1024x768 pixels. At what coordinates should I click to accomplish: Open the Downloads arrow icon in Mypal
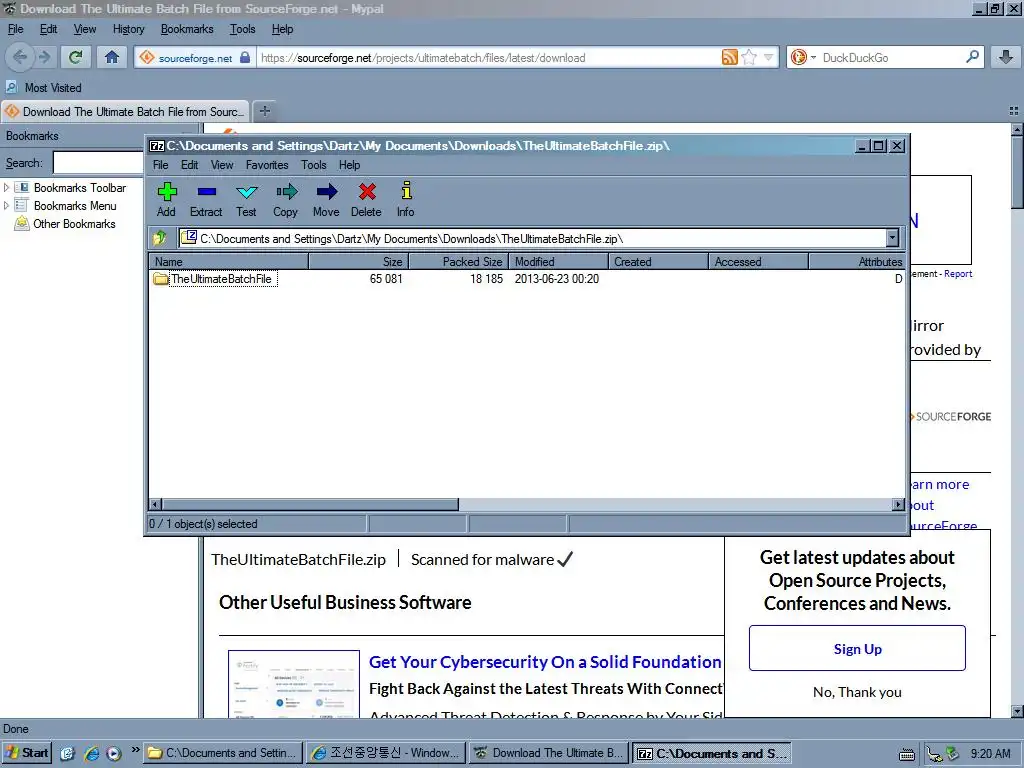1006,57
